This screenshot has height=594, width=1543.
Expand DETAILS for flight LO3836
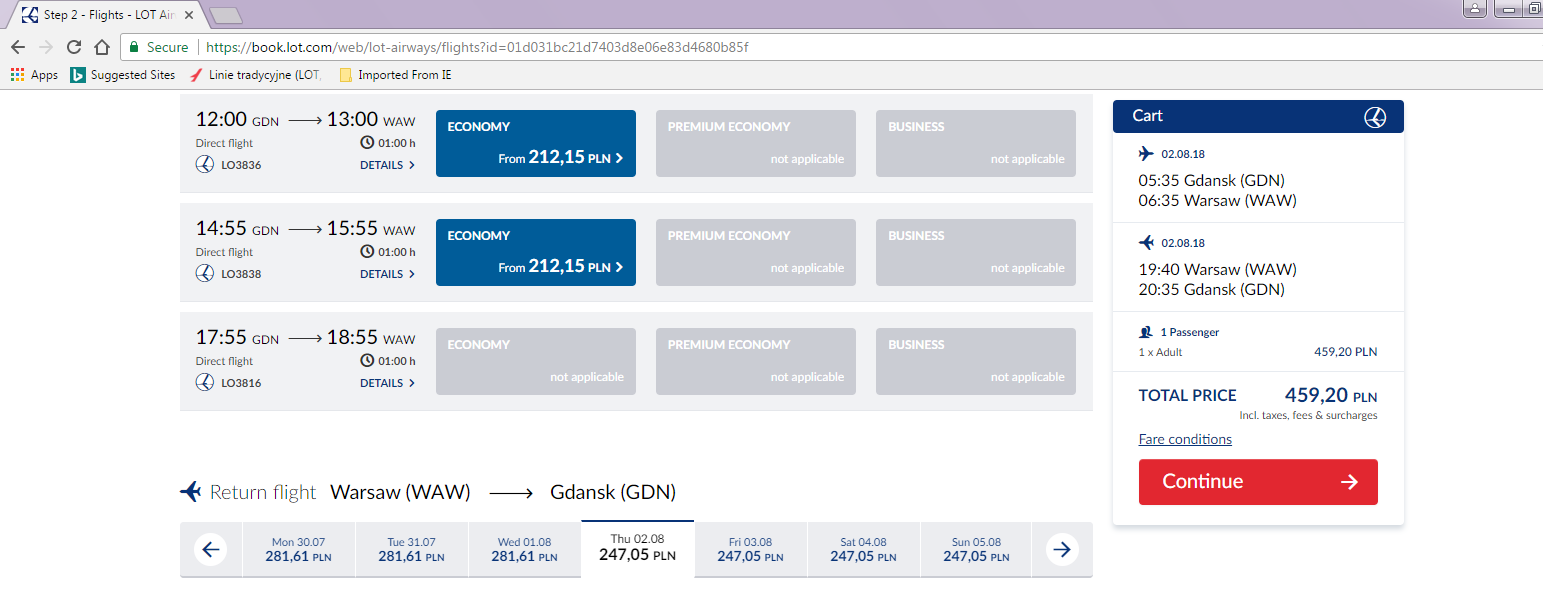point(388,165)
